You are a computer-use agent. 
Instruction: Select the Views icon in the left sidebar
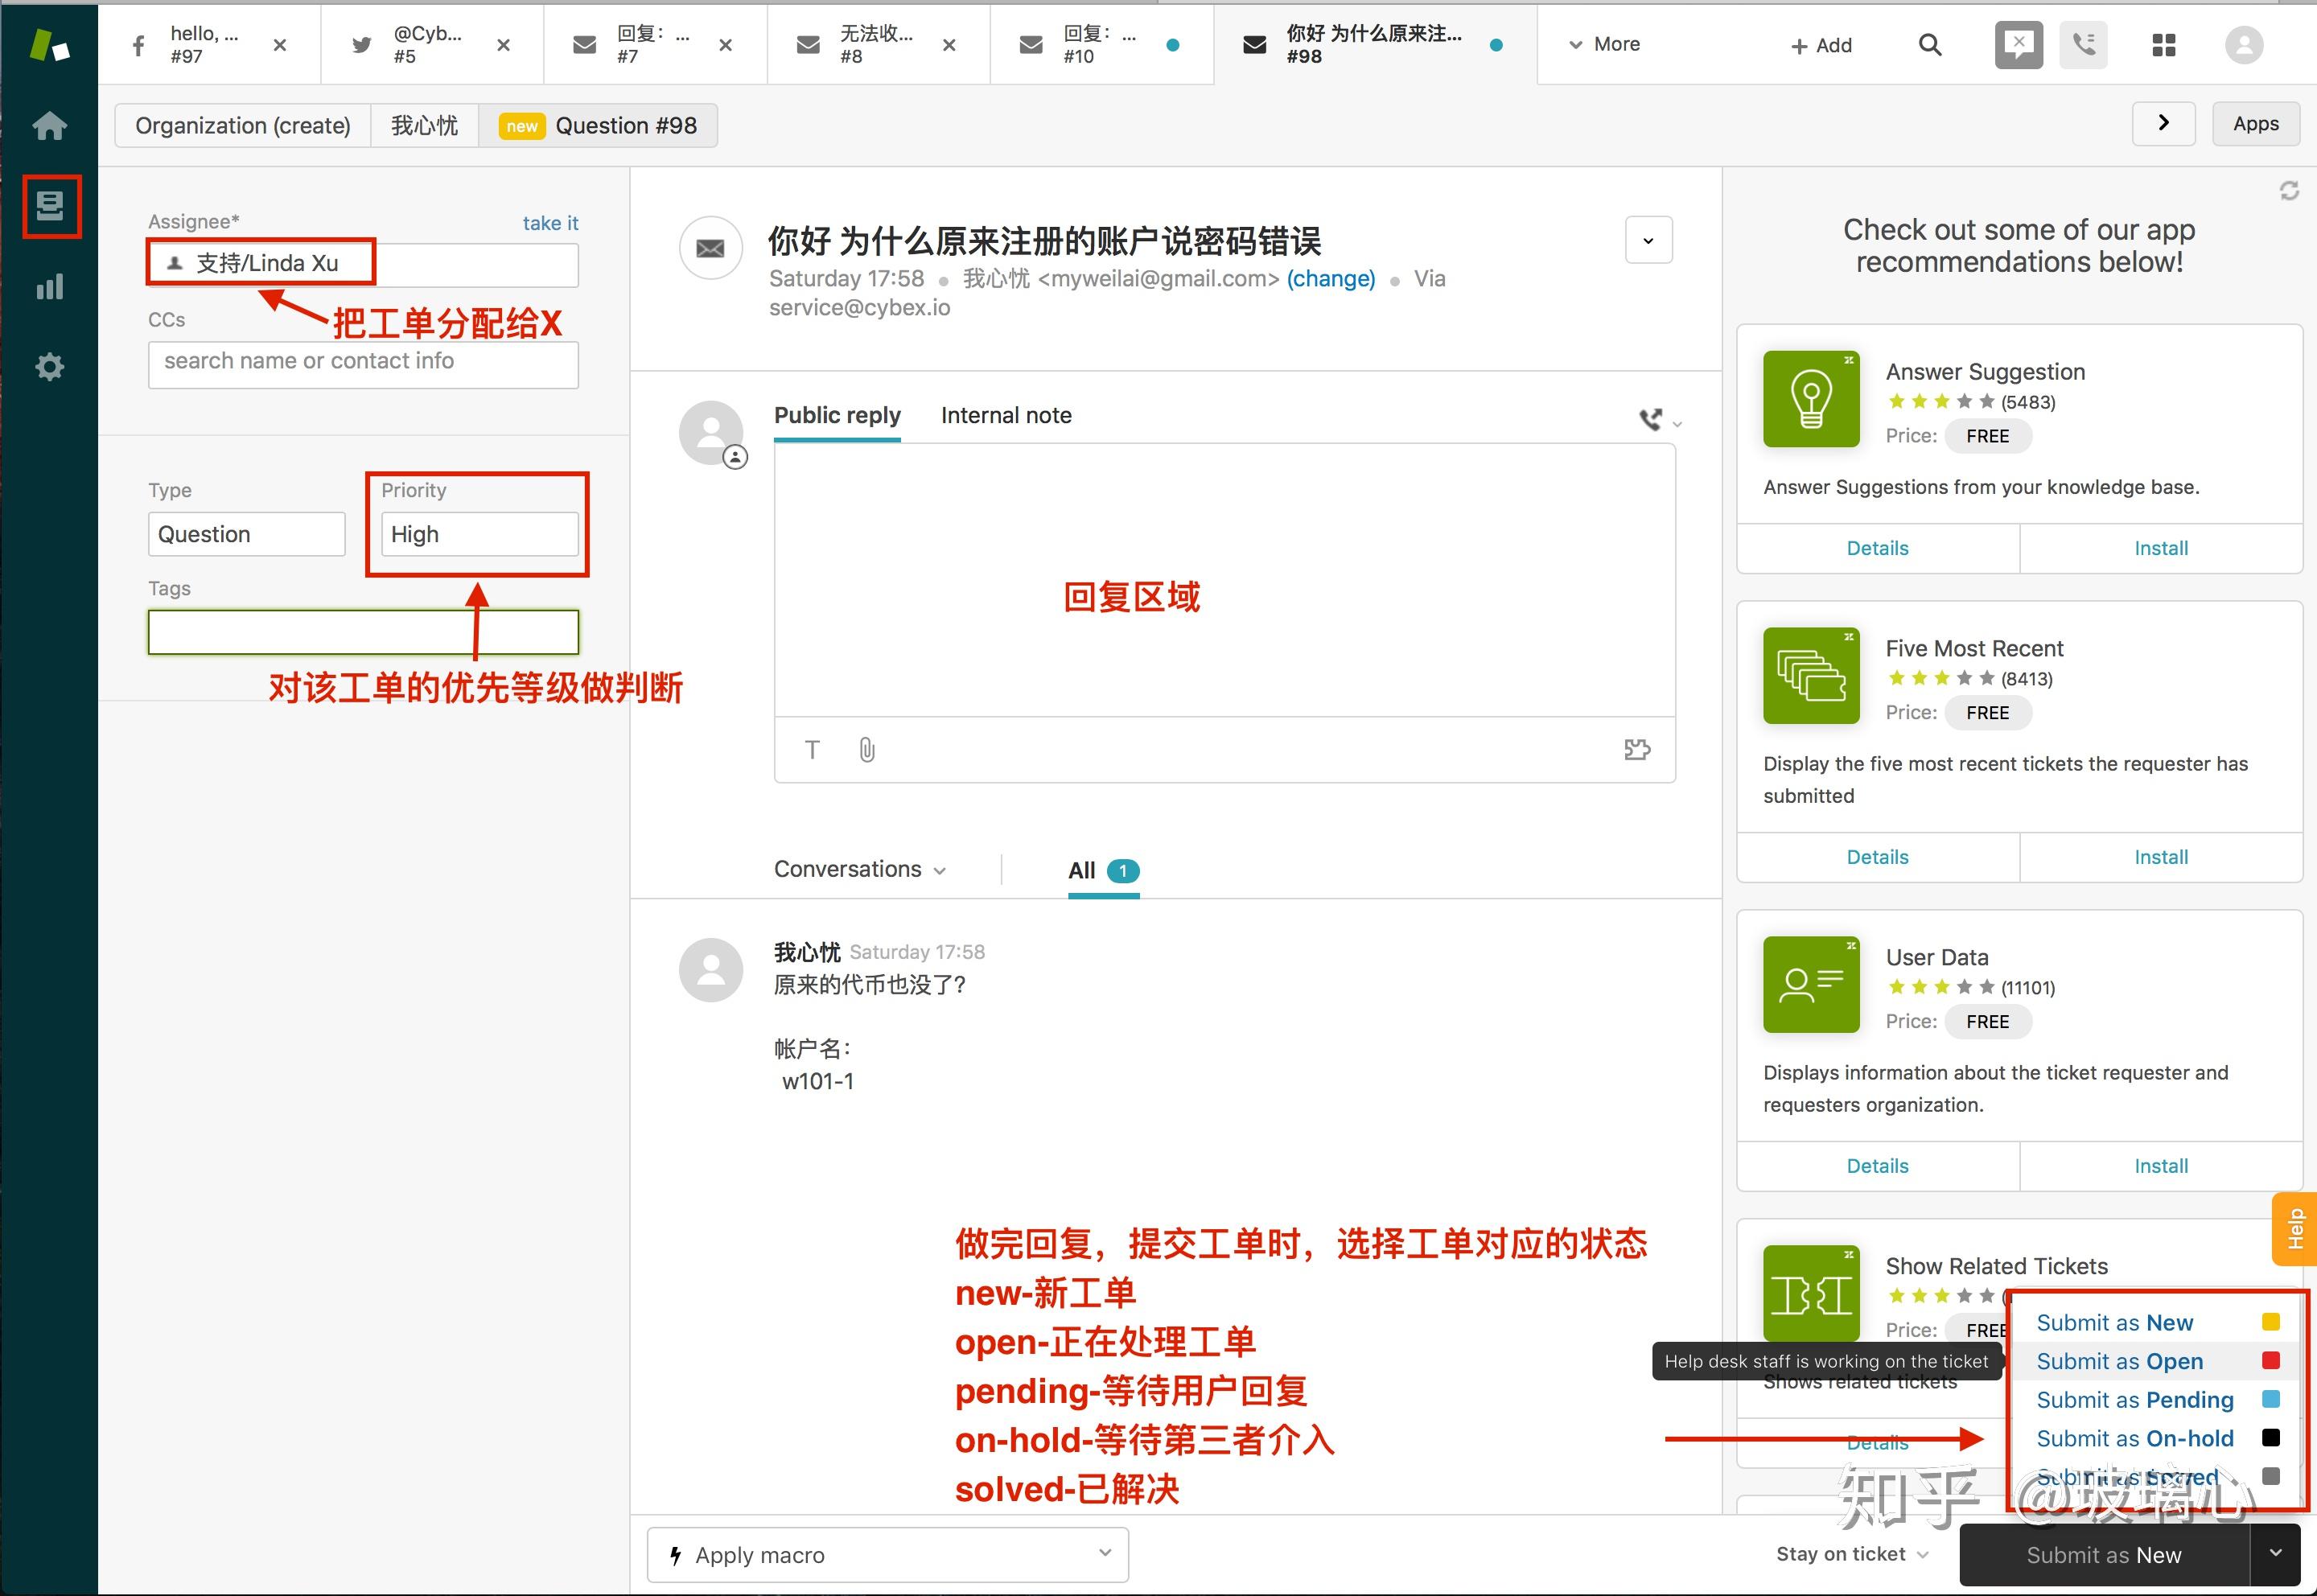click(x=50, y=205)
